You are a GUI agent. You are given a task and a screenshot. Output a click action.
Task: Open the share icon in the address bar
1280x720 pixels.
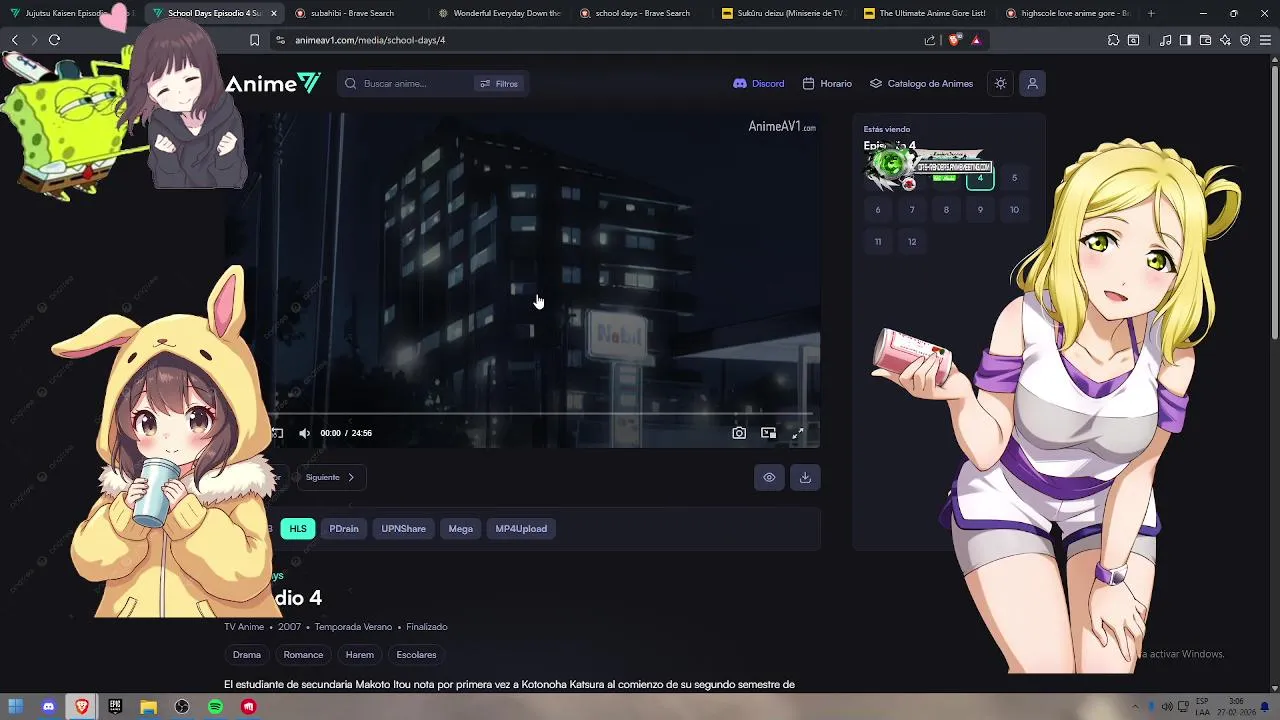pos(930,40)
